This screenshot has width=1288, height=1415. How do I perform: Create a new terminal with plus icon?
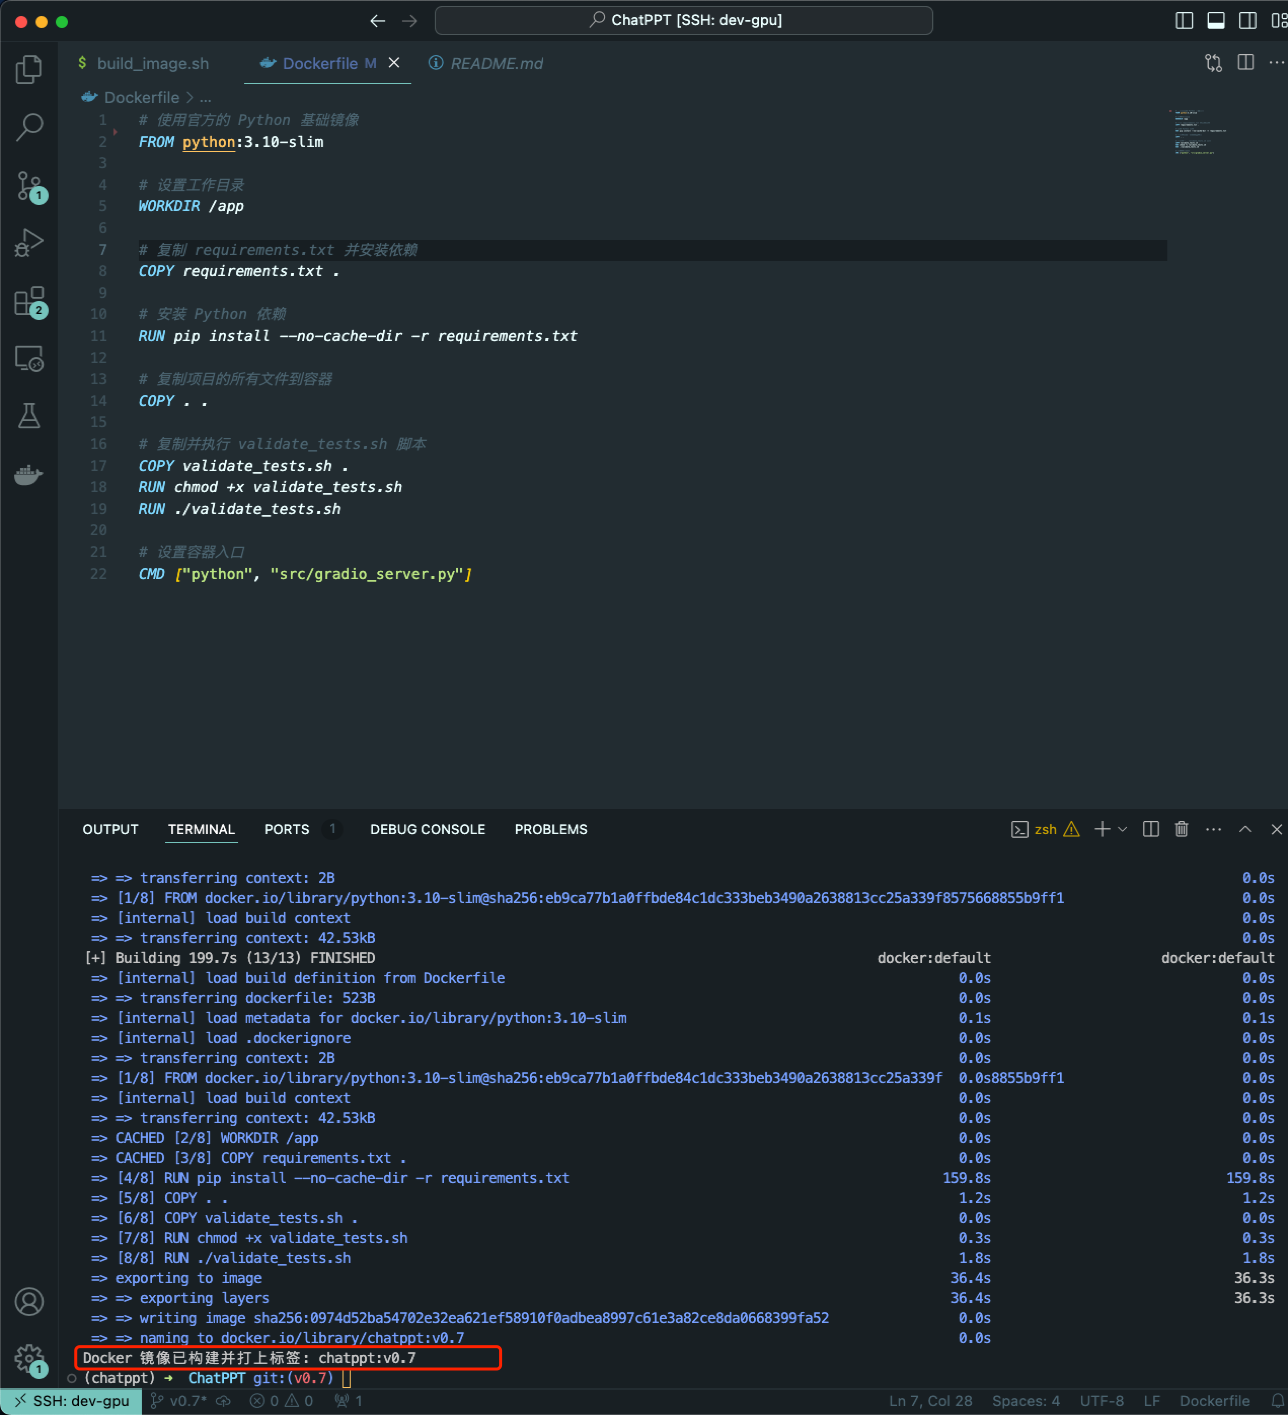(x=1102, y=829)
